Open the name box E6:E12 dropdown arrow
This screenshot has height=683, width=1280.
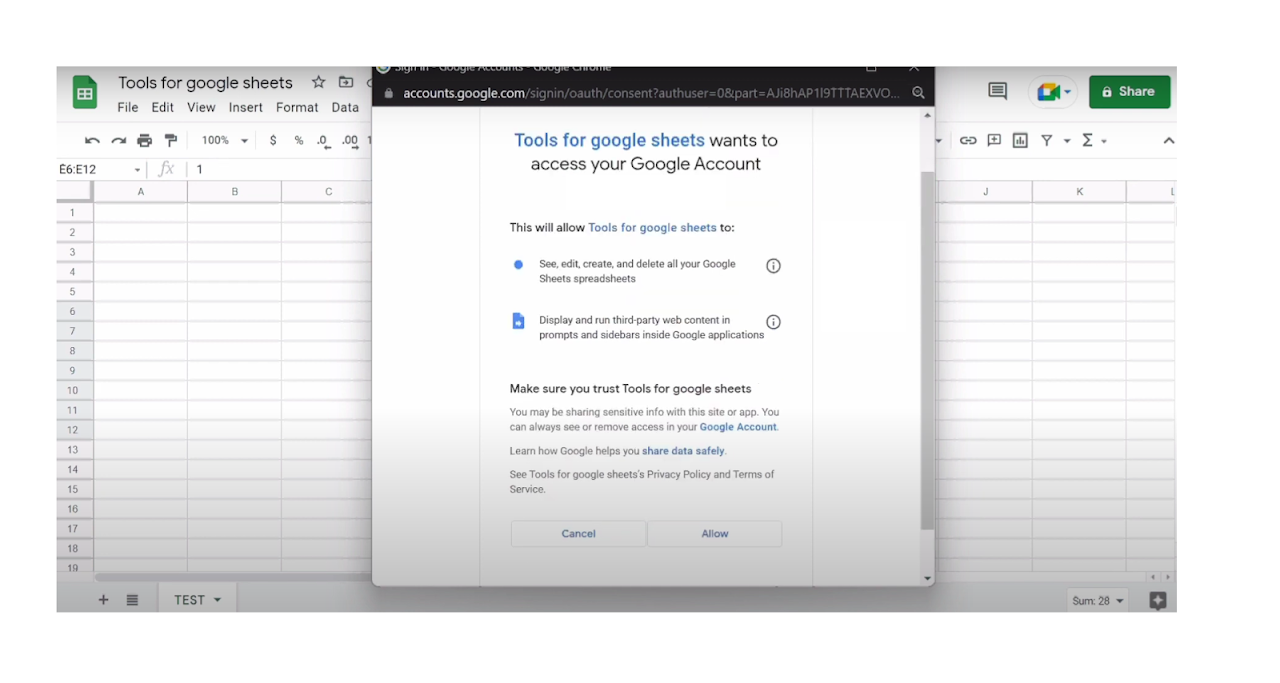(137, 170)
